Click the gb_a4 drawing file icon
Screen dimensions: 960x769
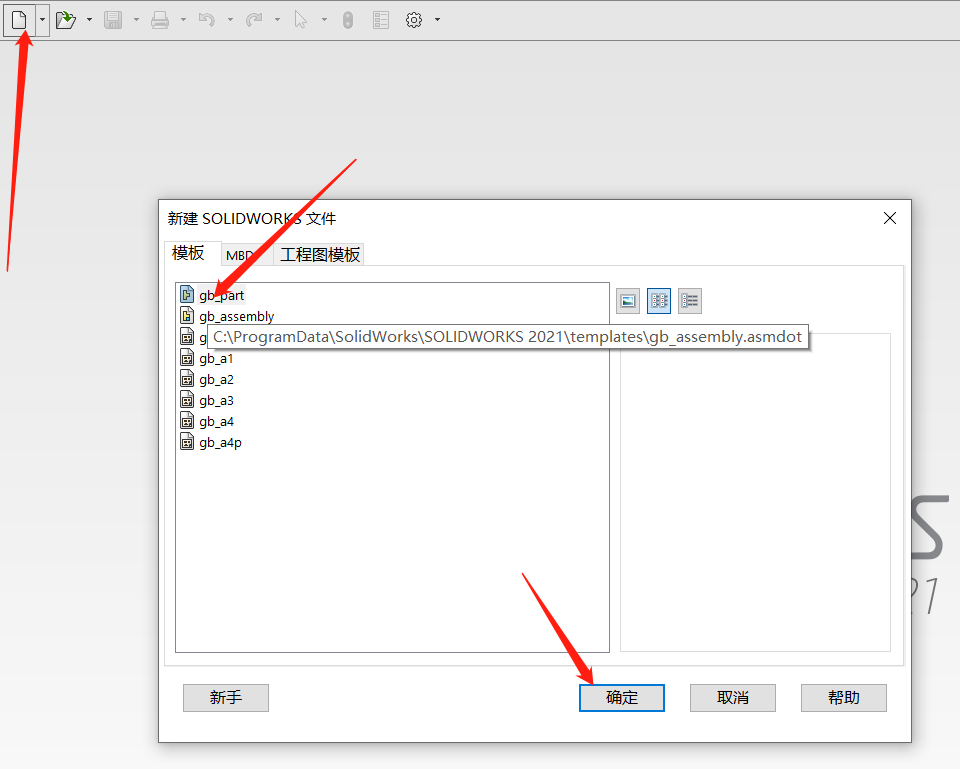pos(187,421)
